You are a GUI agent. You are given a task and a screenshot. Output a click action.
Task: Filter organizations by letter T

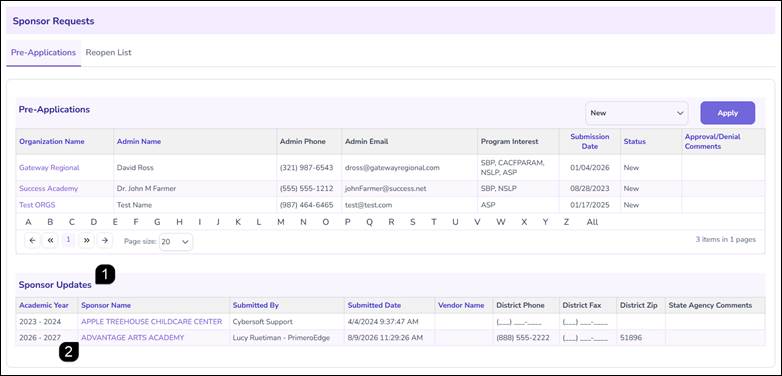click(x=434, y=222)
